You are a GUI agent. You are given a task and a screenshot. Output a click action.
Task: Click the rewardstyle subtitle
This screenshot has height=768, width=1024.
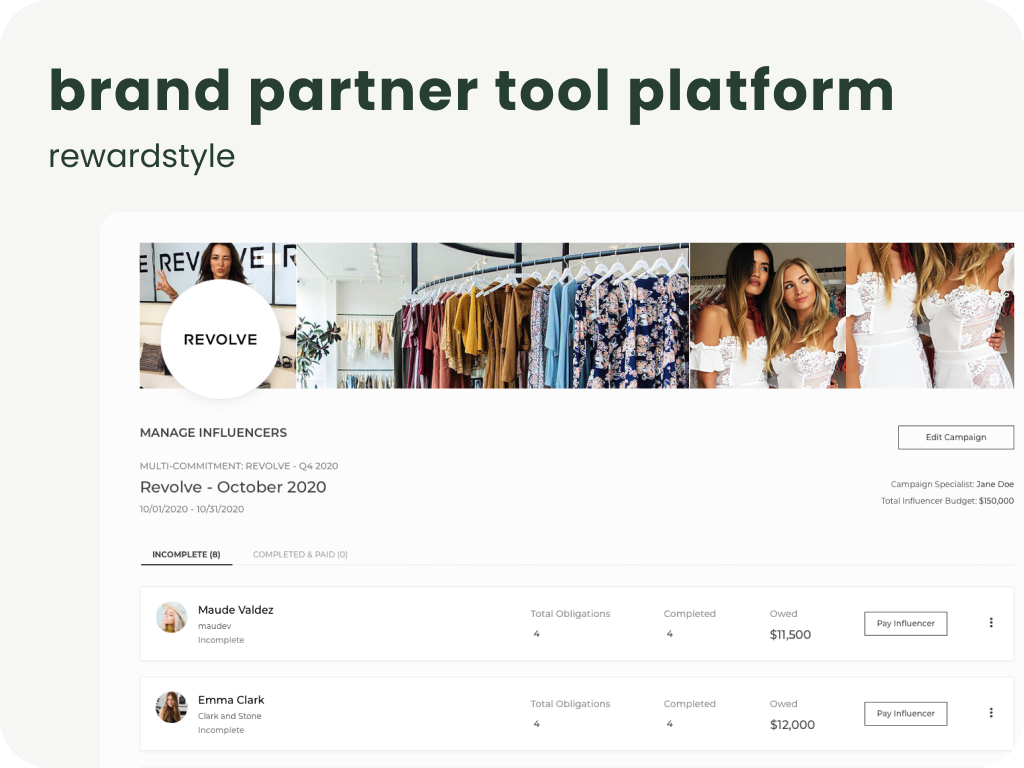pyautogui.click(x=142, y=157)
